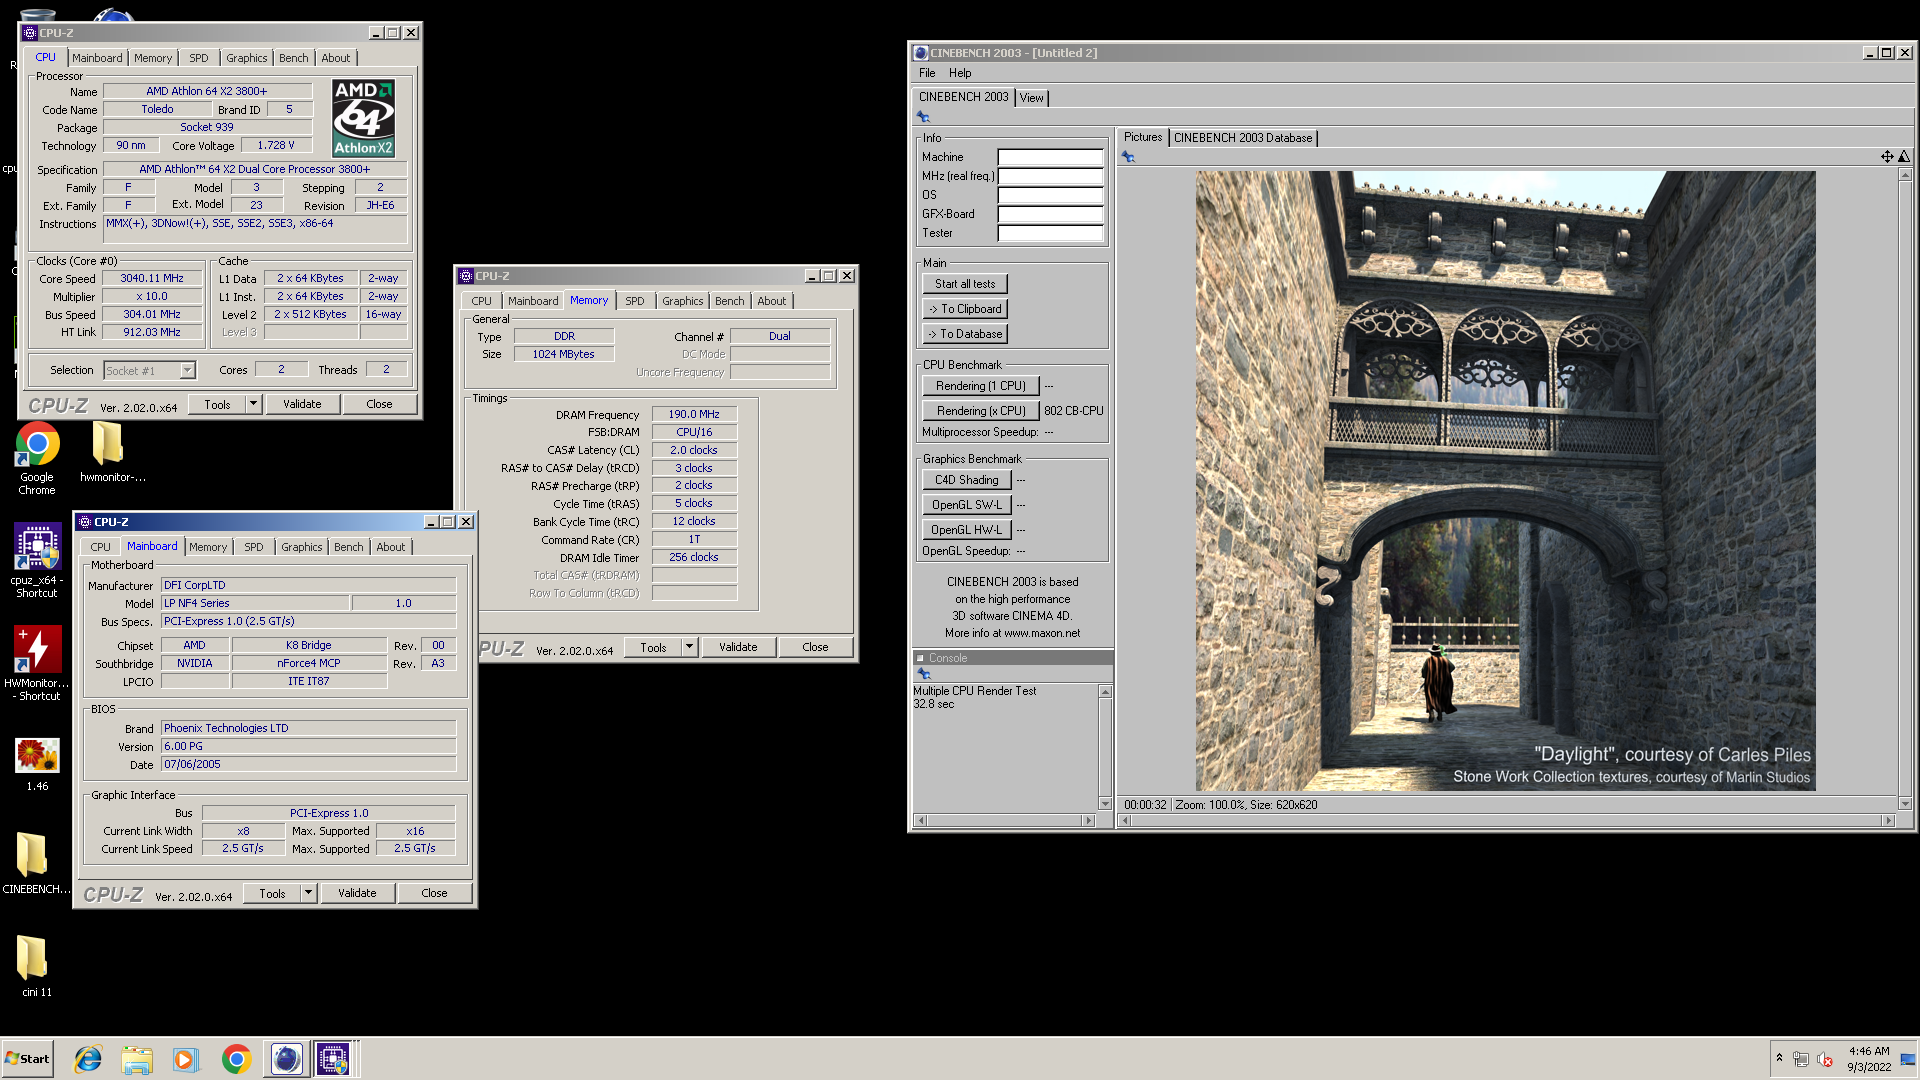Click the AMD Athlon 64 X2 logo
1920x1080 pixels.
coord(363,118)
